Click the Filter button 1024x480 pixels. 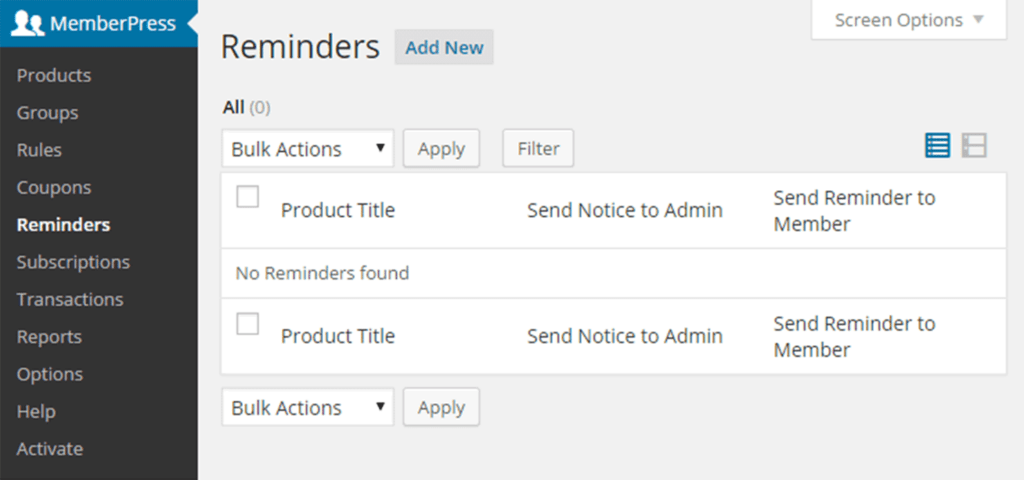tap(538, 148)
